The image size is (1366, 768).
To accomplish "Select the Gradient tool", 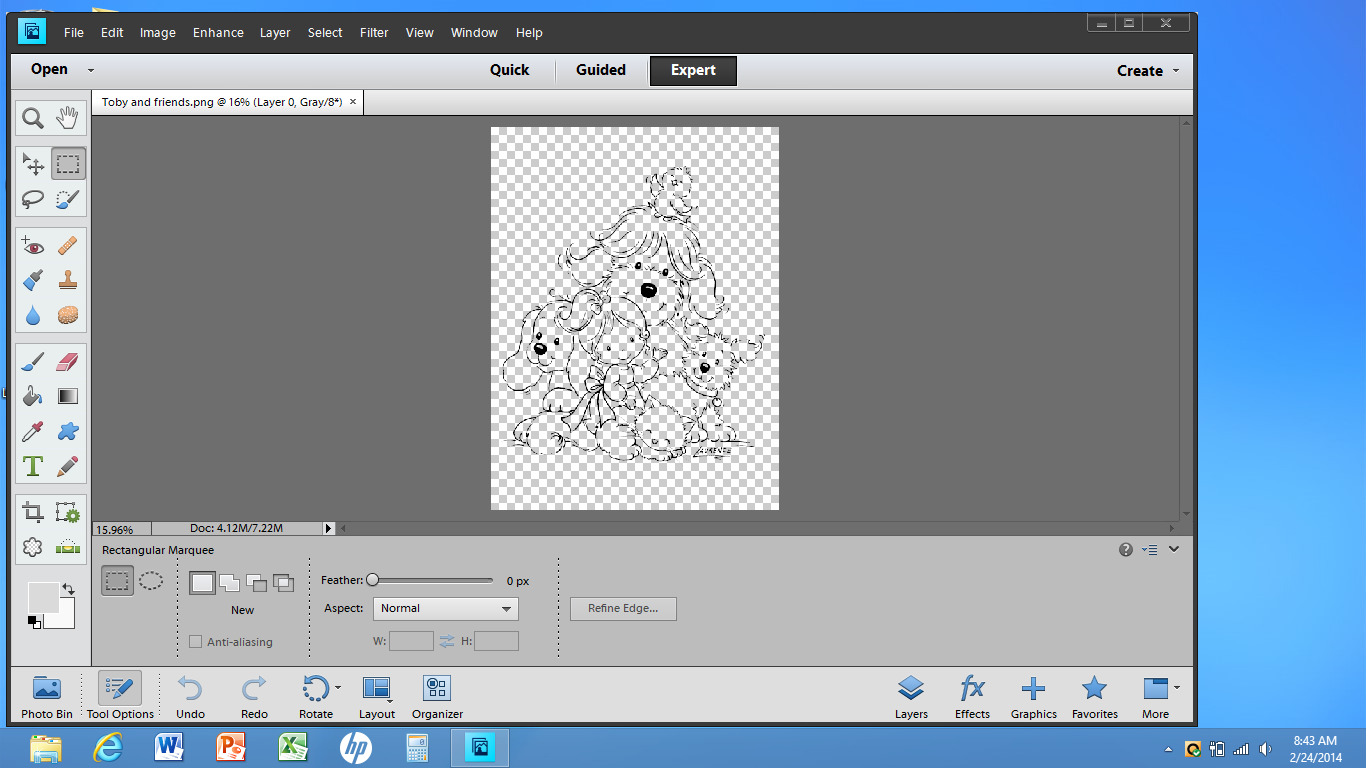I will pos(67,396).
